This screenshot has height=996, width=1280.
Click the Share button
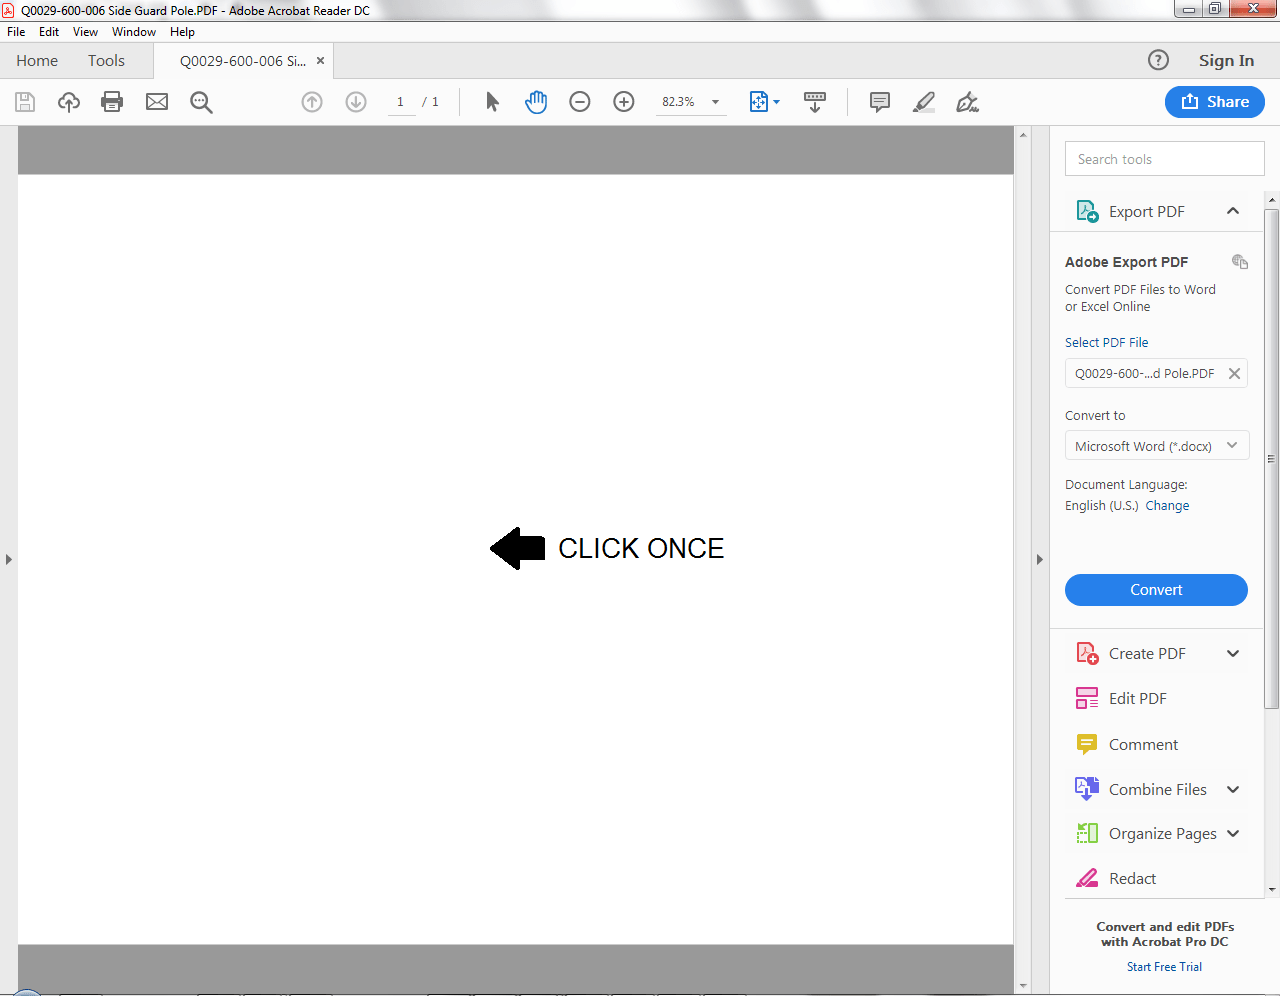coord(1215,102)
